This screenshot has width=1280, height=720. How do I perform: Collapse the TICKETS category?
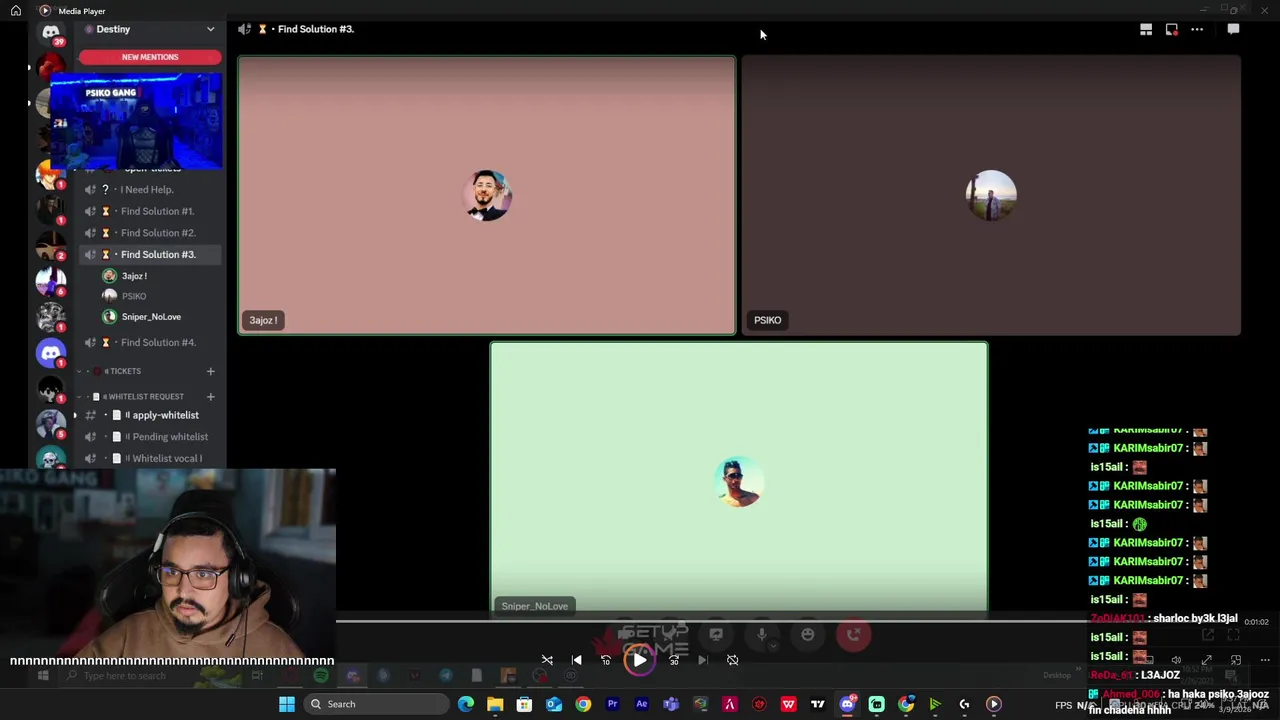124,371
